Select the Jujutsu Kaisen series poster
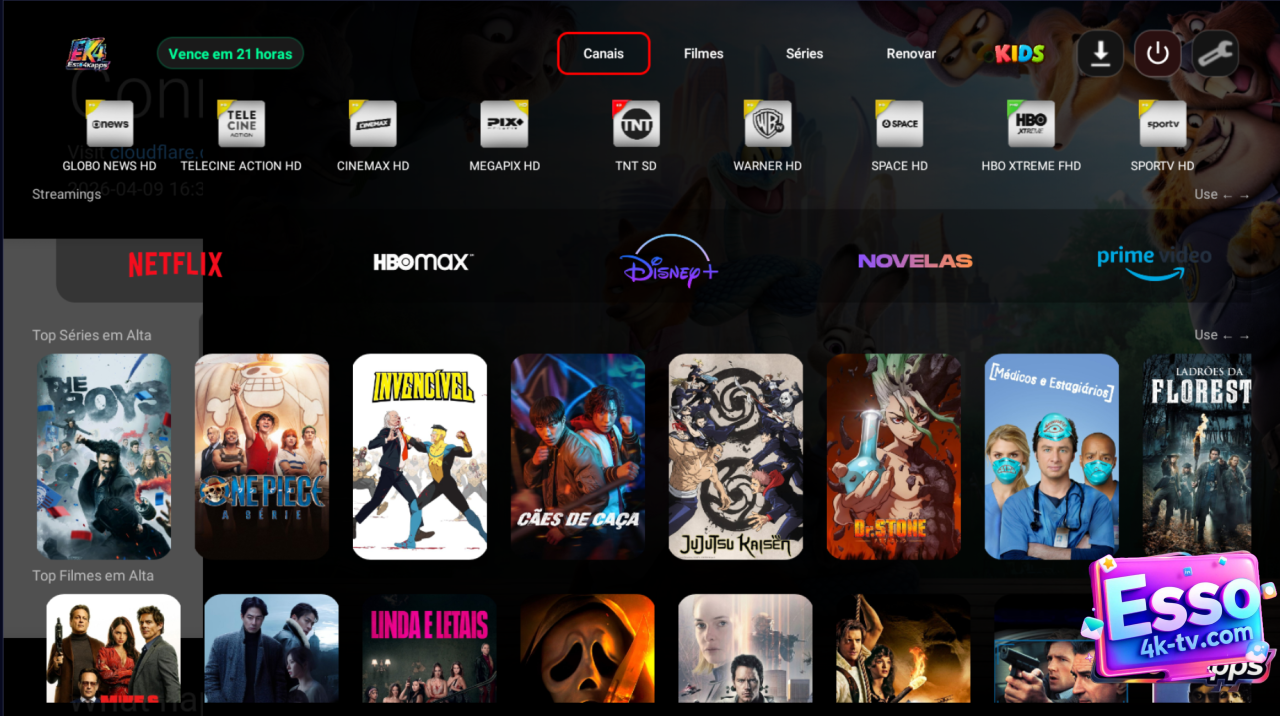1280x716 pixels. 736,456
